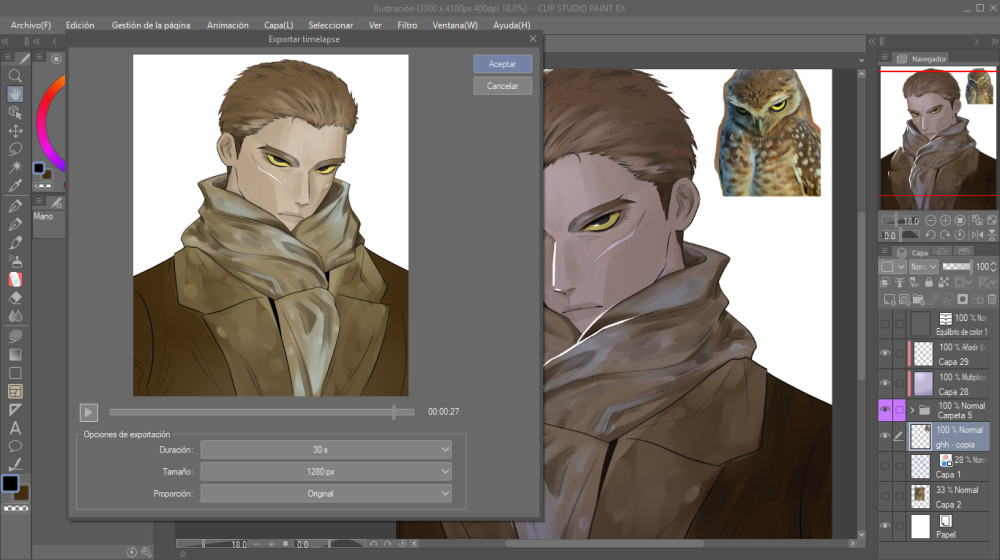Click the black main color swatch in the toolbar
The image size is (1000, 560).
click(x=10, y=483)
